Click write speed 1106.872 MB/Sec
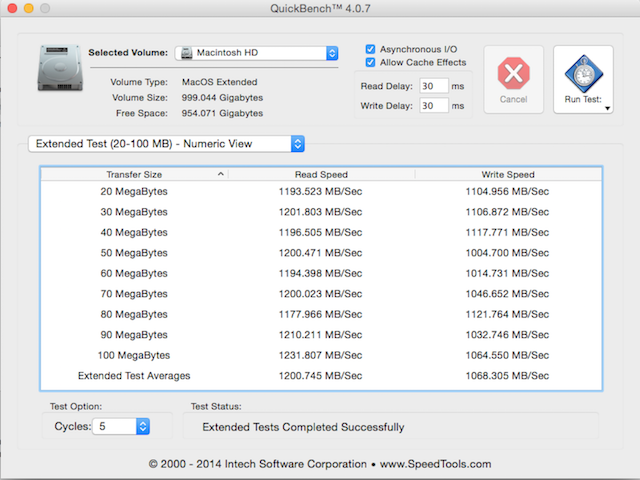 [507, 212]
